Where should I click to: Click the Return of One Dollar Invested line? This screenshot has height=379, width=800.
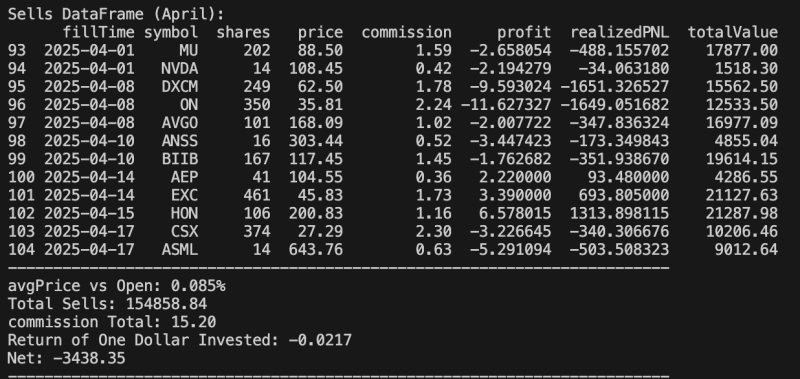pos(180,340)
